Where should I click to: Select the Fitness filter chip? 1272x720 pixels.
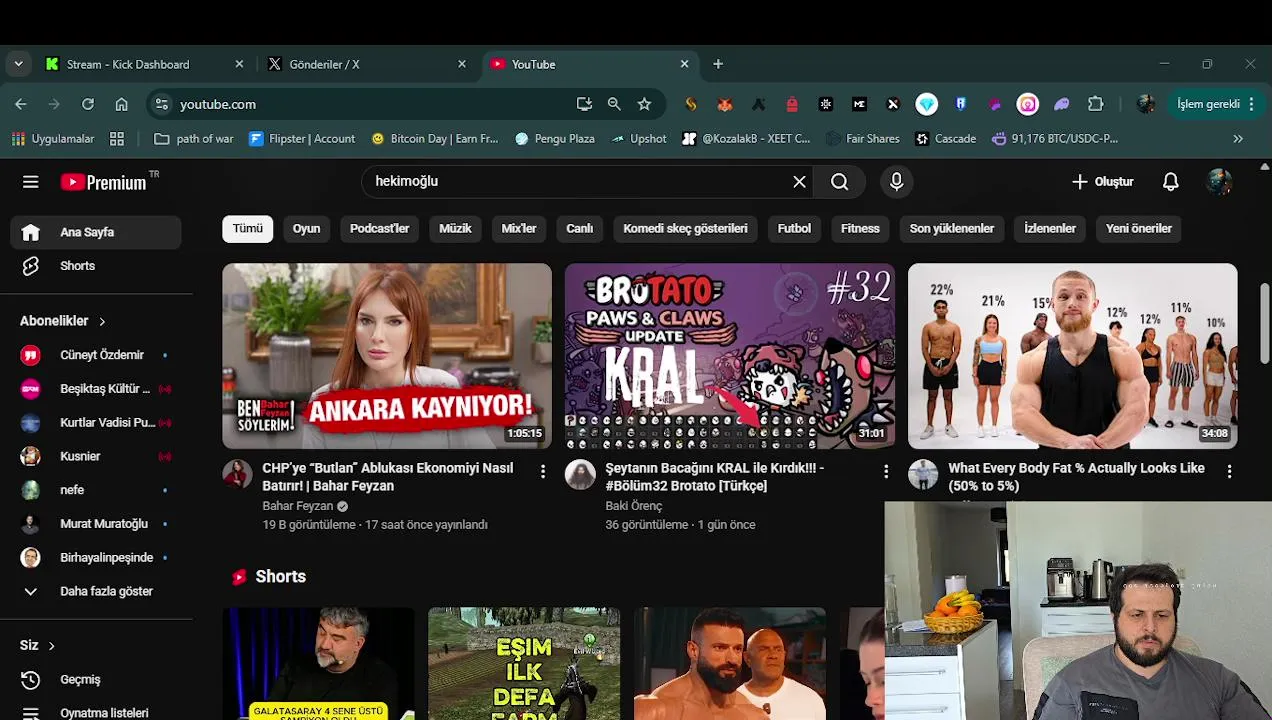[860, 229]
